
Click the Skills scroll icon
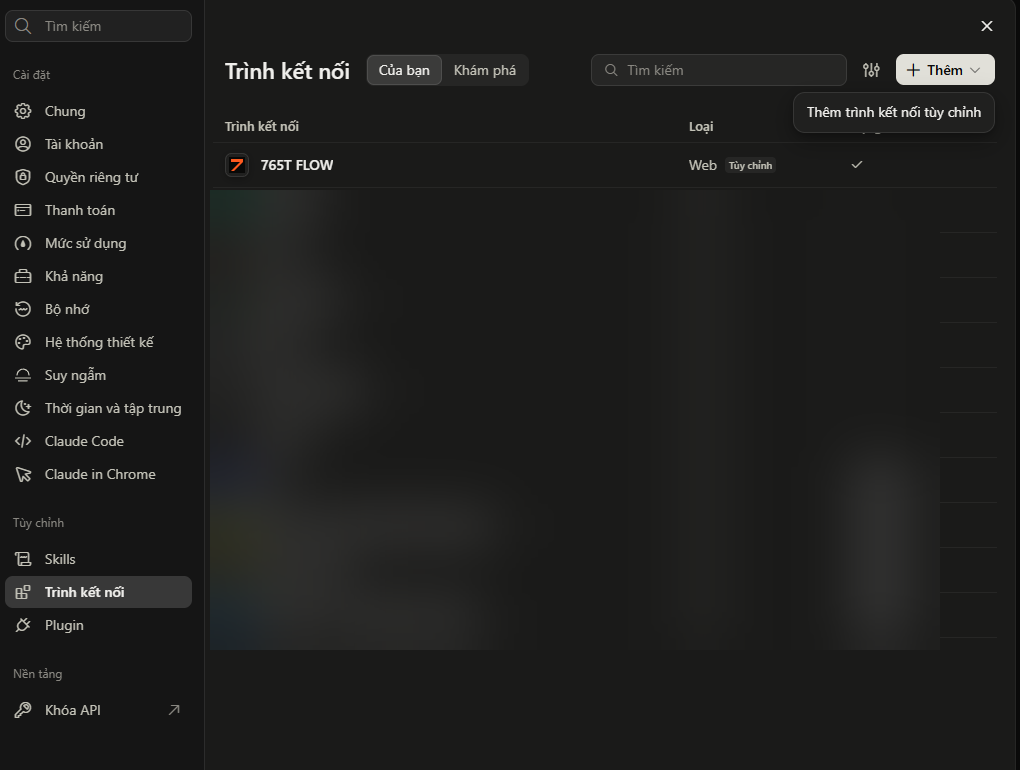(23, 559)
